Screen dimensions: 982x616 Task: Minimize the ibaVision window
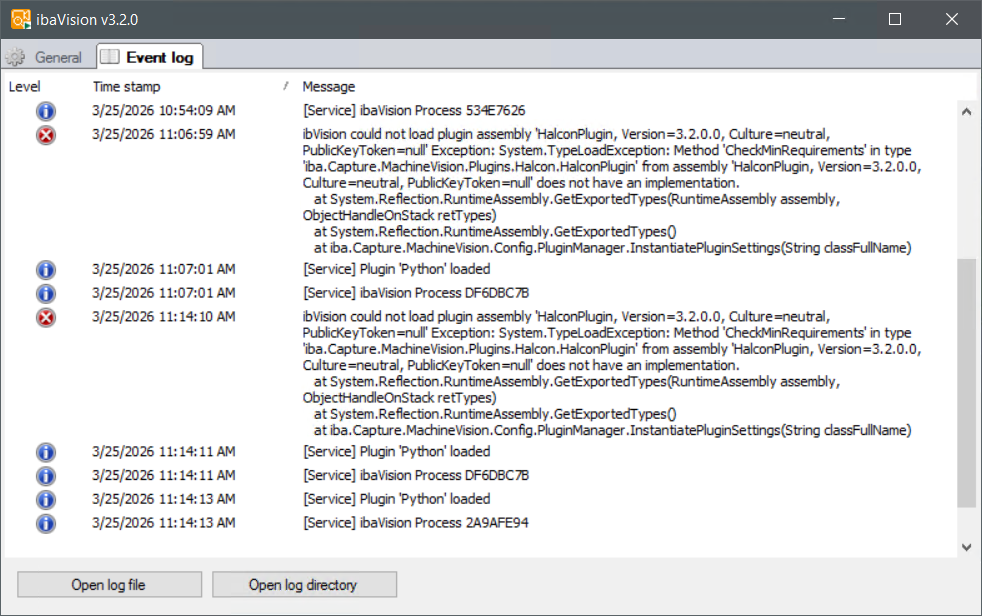(x=839, y=19)
